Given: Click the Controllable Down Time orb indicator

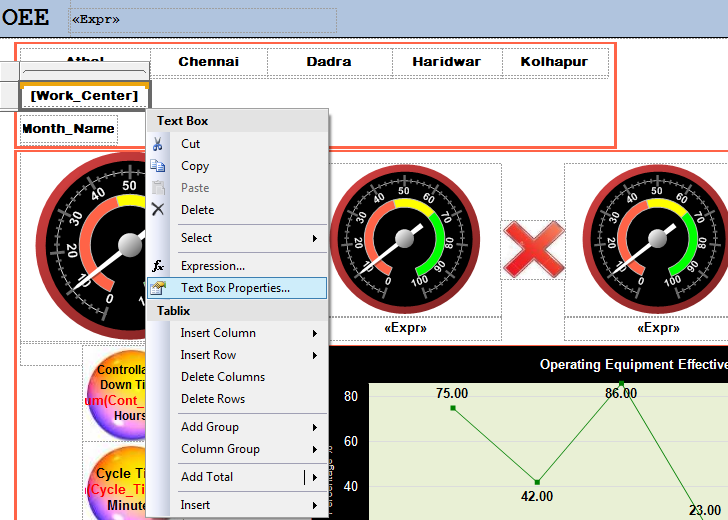Looking at the screenshot, I should (116, 393).
